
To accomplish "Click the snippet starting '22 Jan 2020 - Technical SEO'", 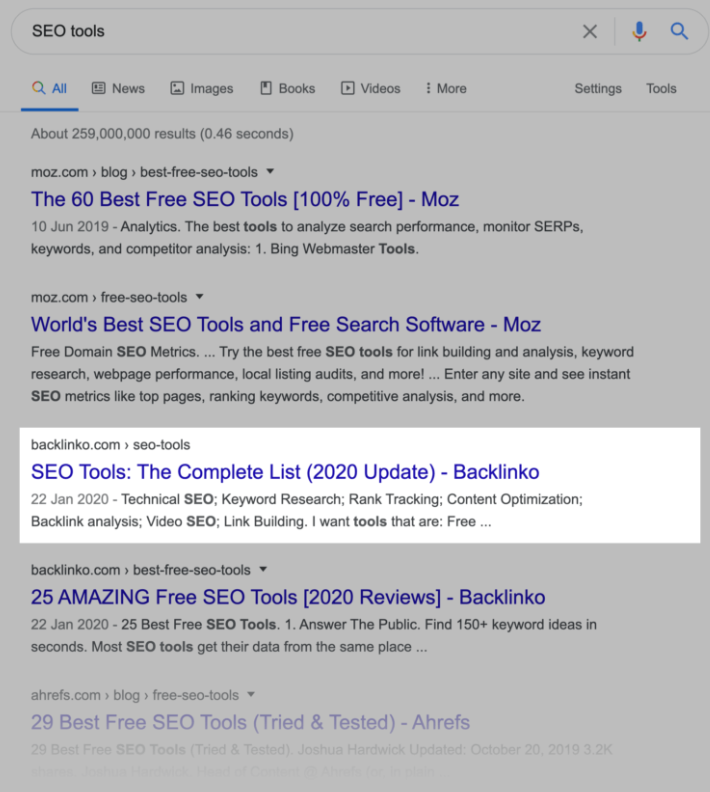I will [307, 510].
